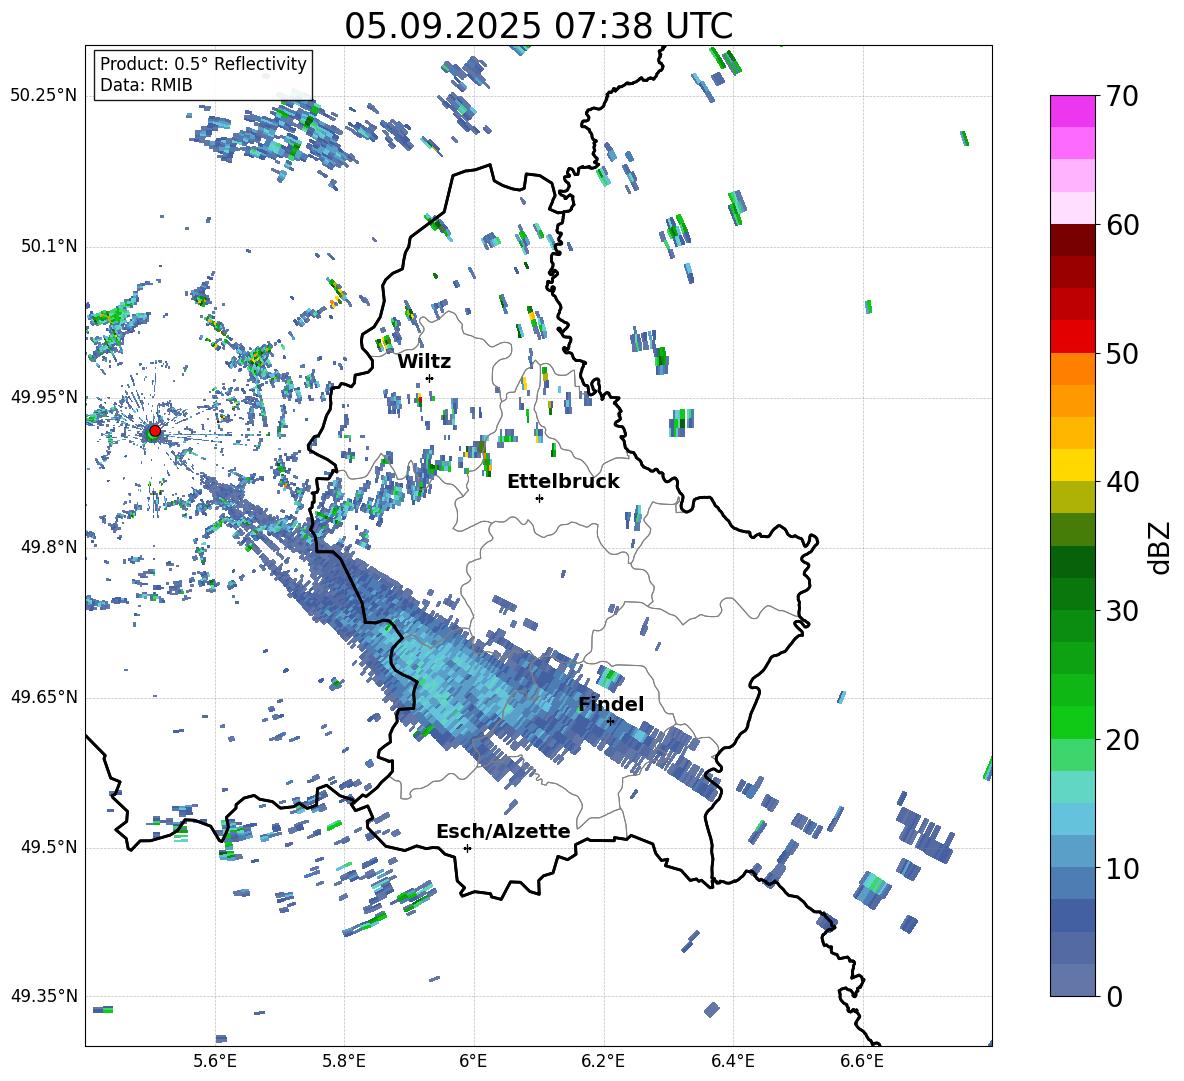Click the Findel station cross marker
This screenshot has height=1081, width=1184.
click(610, 722)
